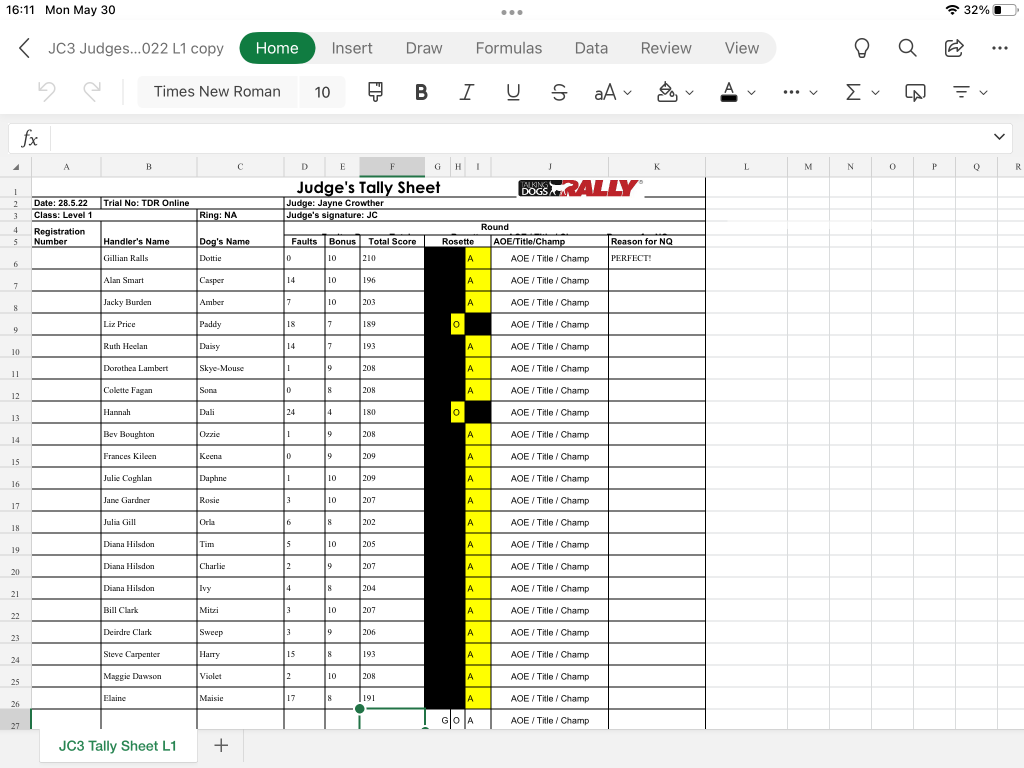Open the AutoSum sigma menu
This screenshot has height=768, width=1024.
click(853, 92)
